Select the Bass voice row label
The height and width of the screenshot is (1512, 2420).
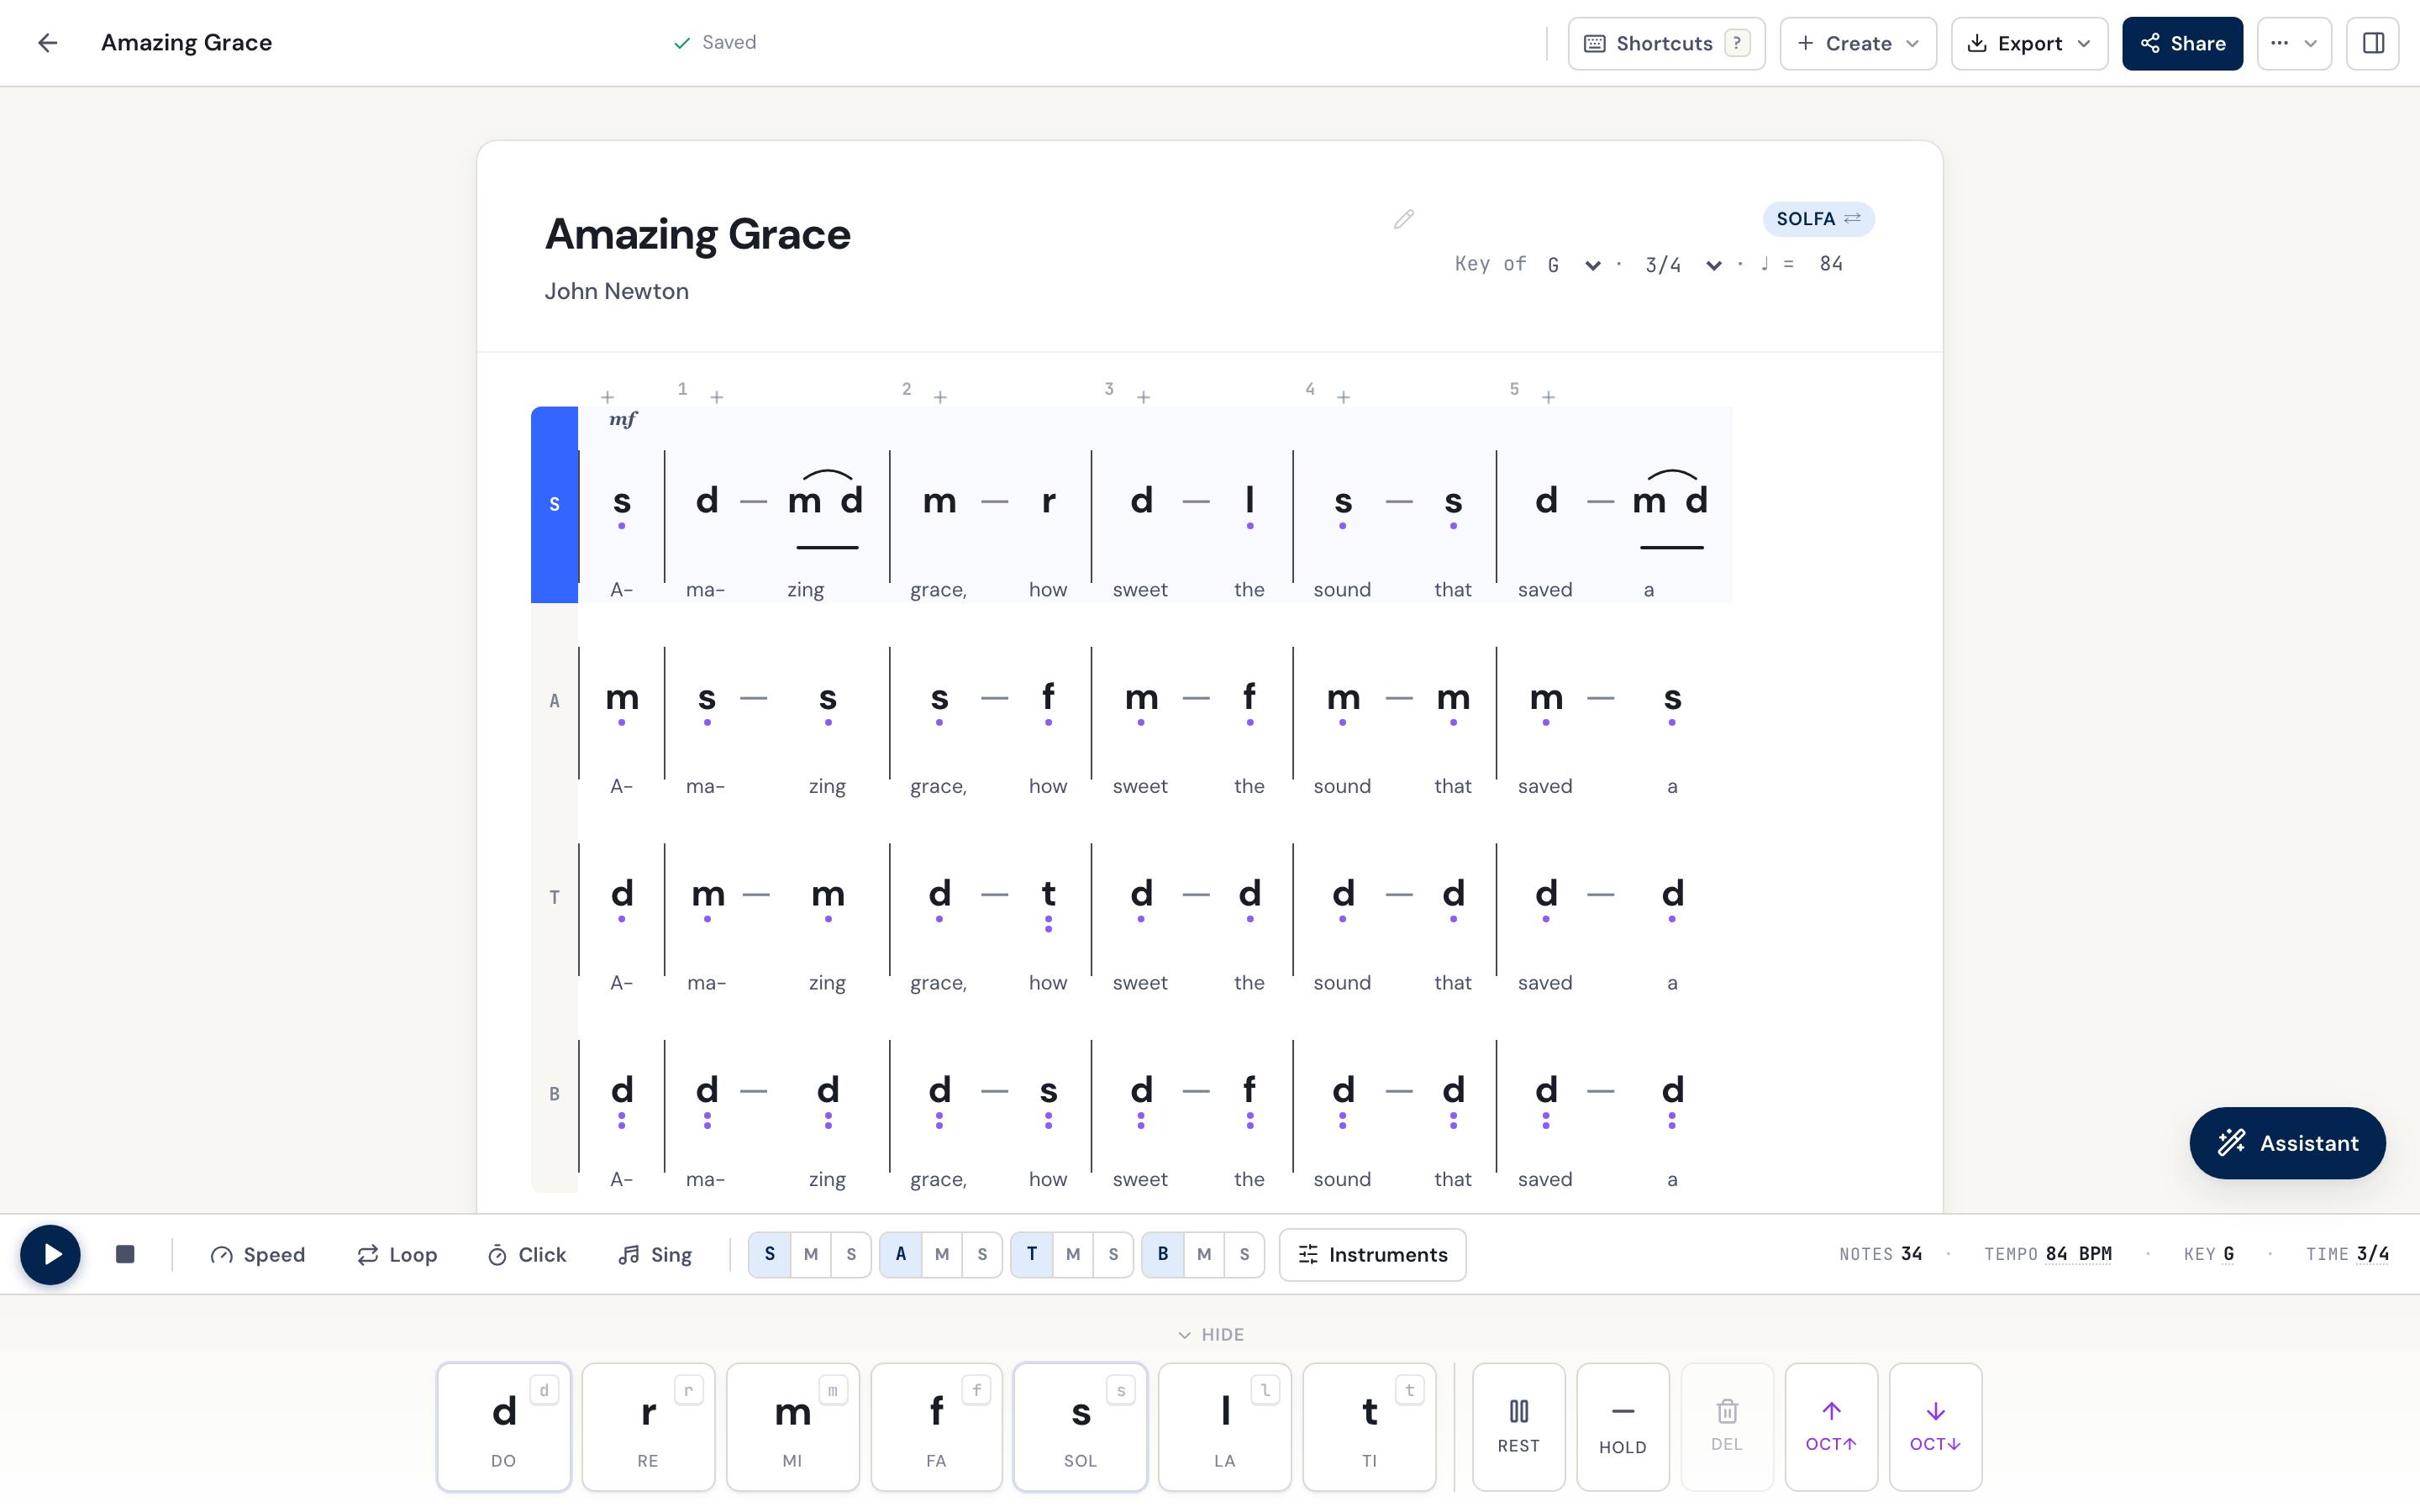[x=554, y=1094]
